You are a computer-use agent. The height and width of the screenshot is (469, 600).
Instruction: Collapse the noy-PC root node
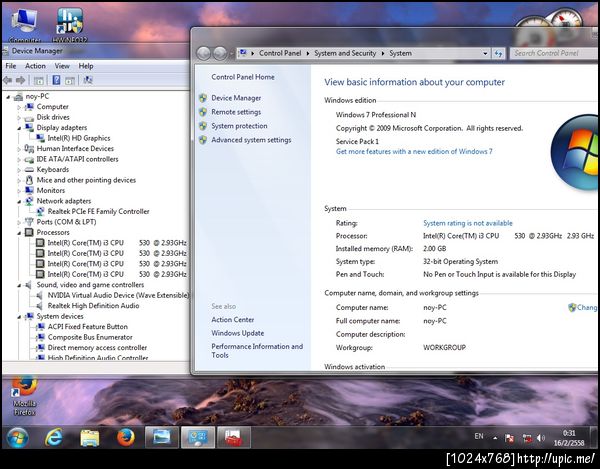[8, 97]
